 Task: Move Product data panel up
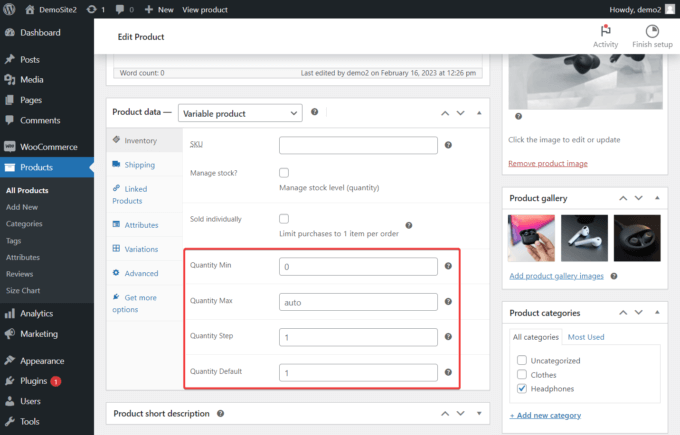445,113
